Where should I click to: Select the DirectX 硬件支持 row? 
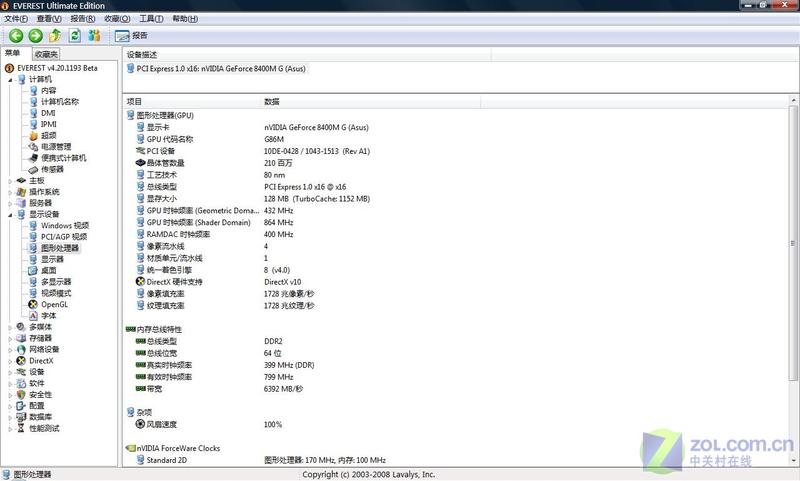click(219, 282)
